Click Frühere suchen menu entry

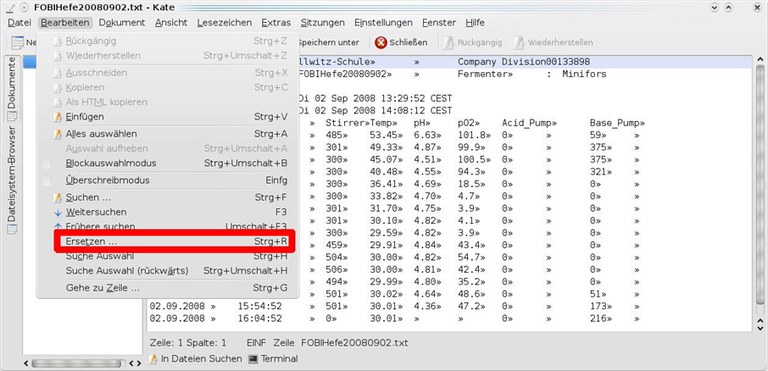(169, 227)
